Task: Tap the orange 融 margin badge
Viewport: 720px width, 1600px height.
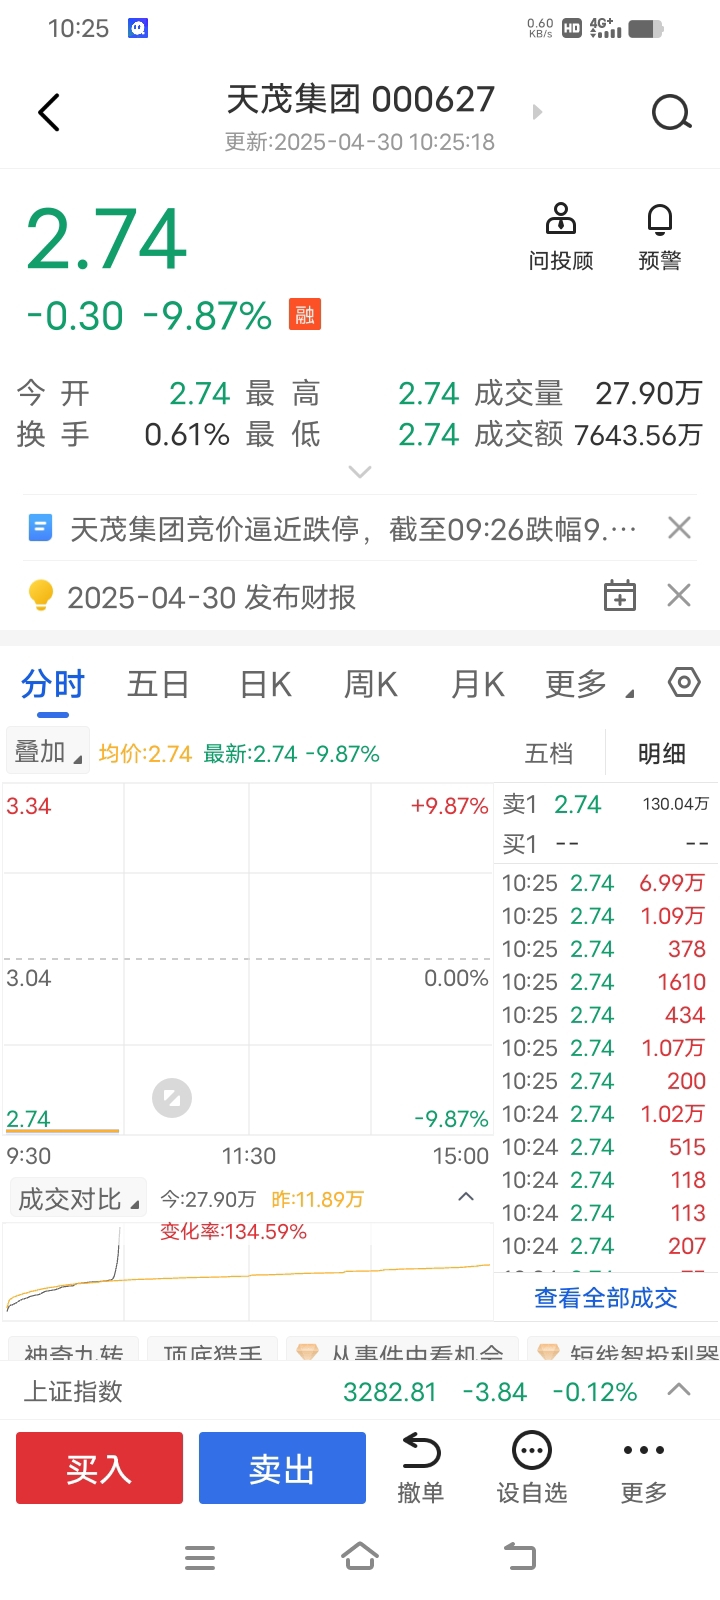Action: pyautogui.click(x=305, y=315)
